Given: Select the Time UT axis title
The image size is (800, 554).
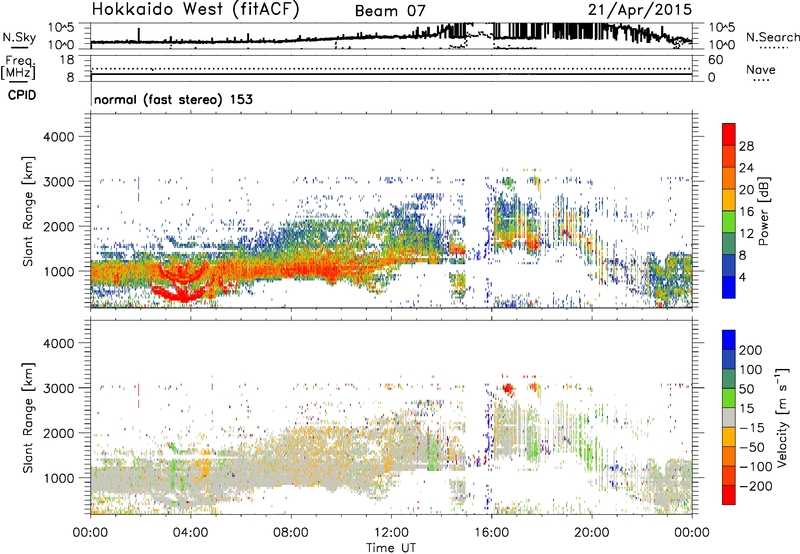Looking at the screenshot, I should tap(391, 547).
